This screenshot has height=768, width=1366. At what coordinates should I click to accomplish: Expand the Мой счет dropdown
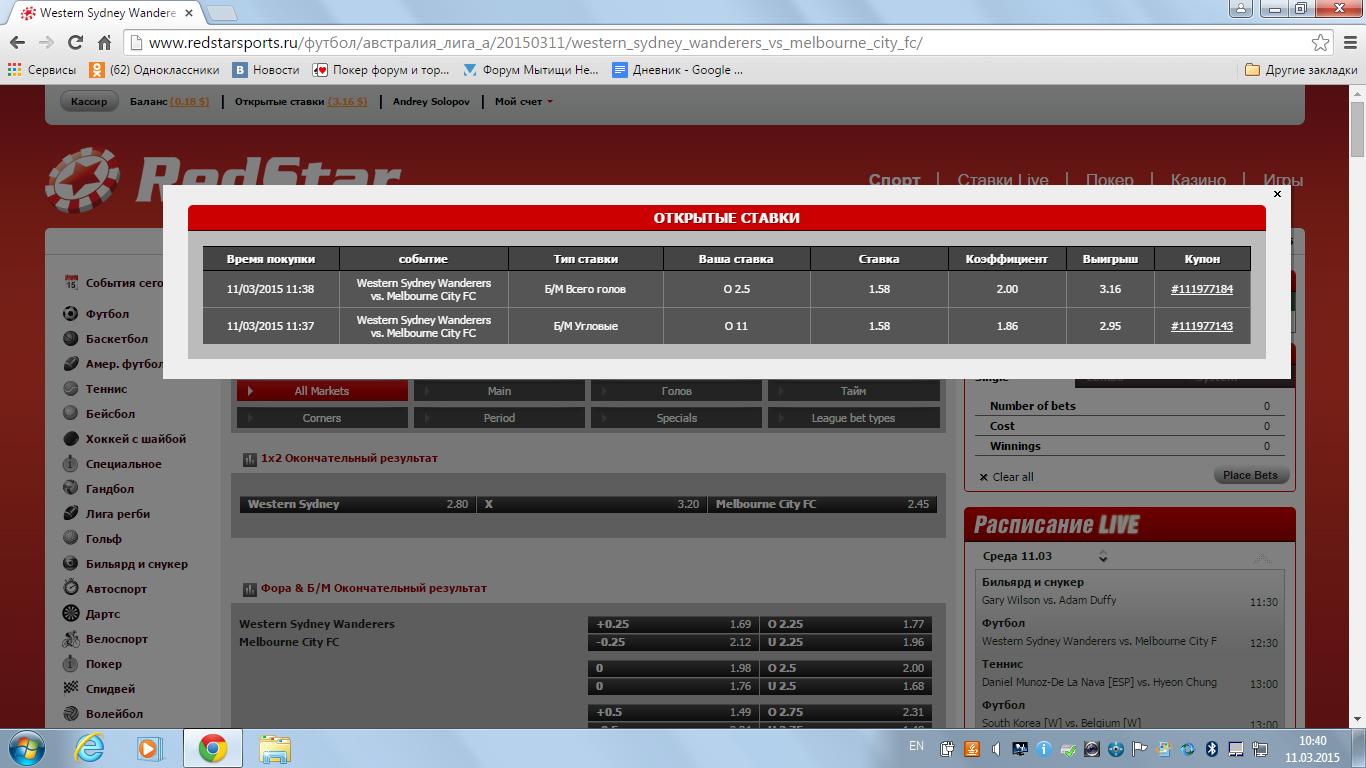click(x=524, y=102)
